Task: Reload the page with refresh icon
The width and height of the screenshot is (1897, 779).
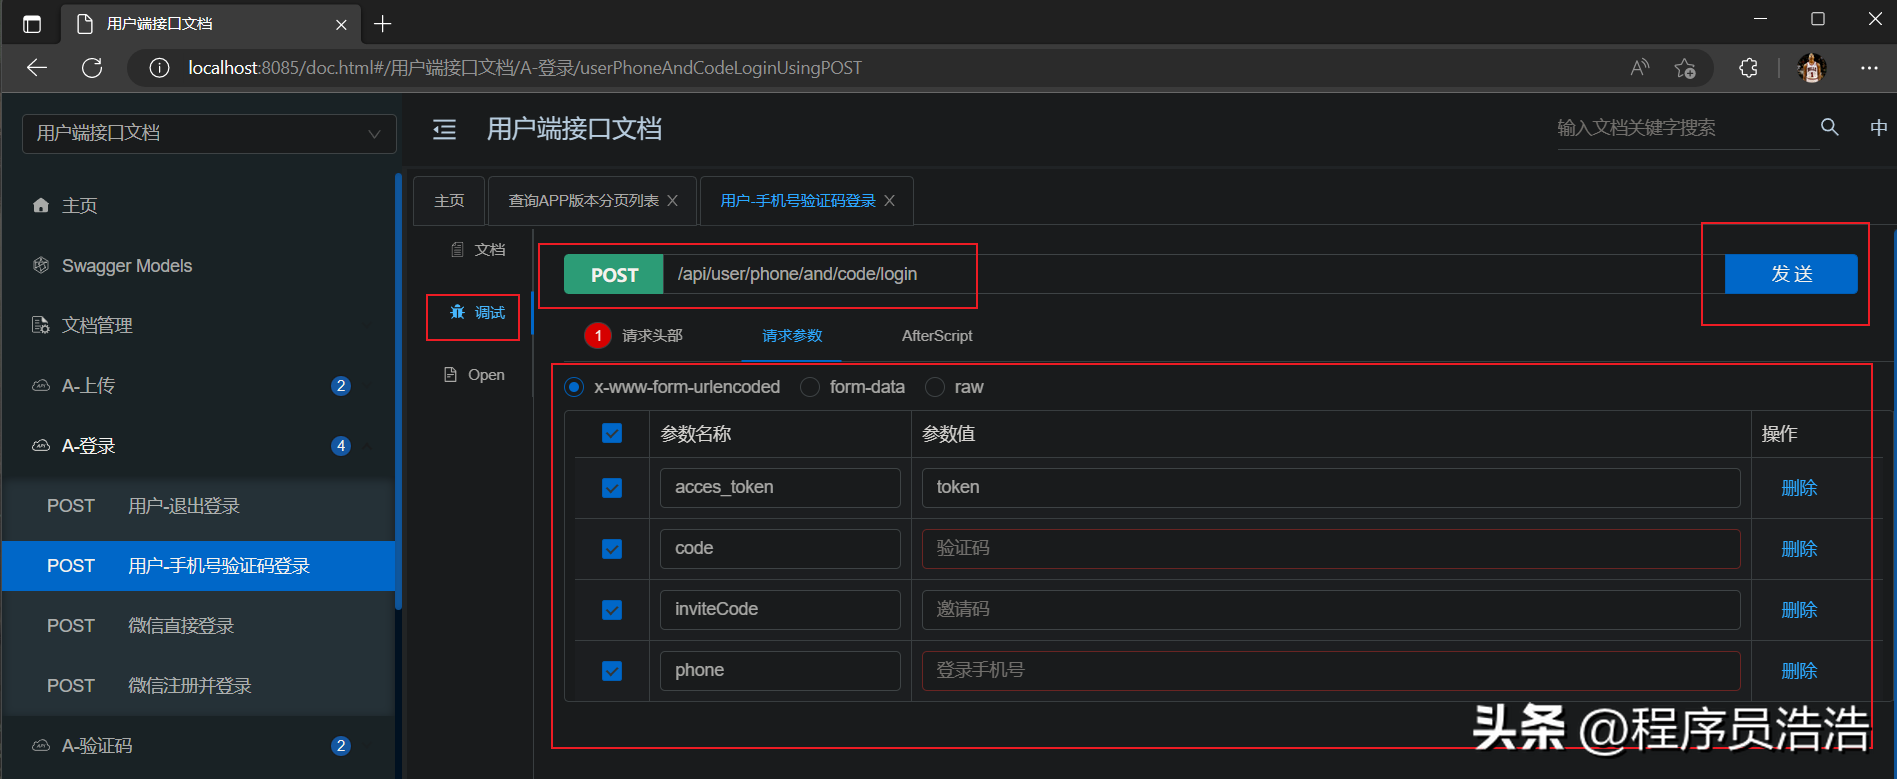Action: [x=92, y=68]
